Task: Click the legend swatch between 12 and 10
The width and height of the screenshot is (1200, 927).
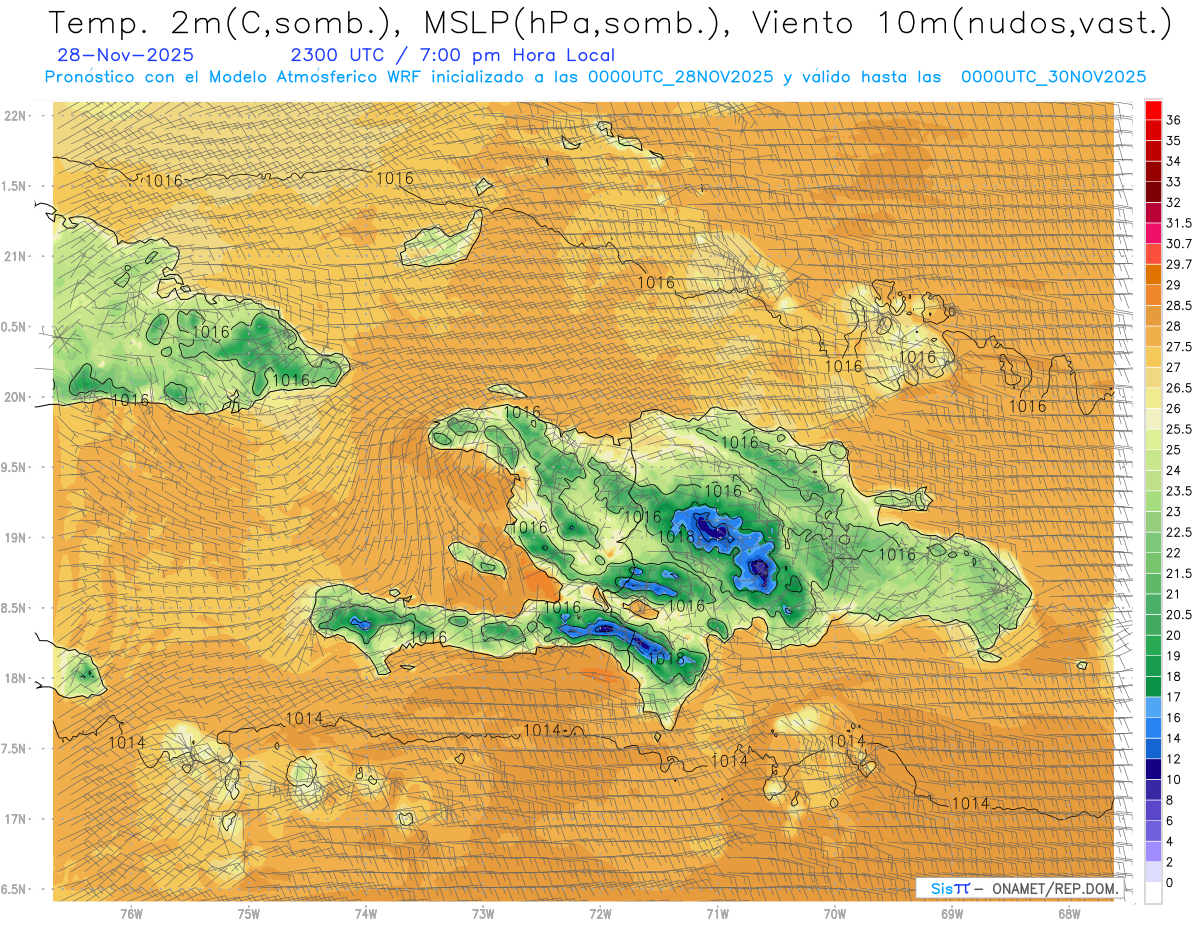Action: (1153, 769)
